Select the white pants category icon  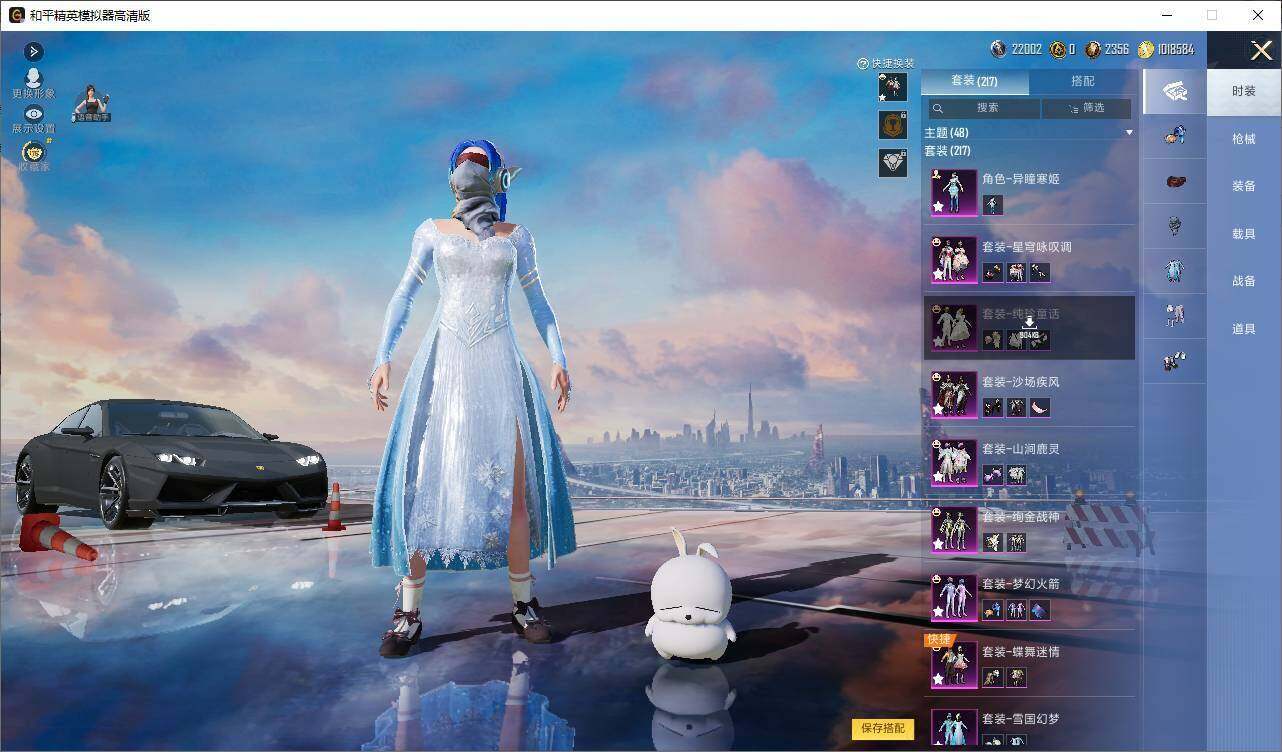click(1174, 316)
